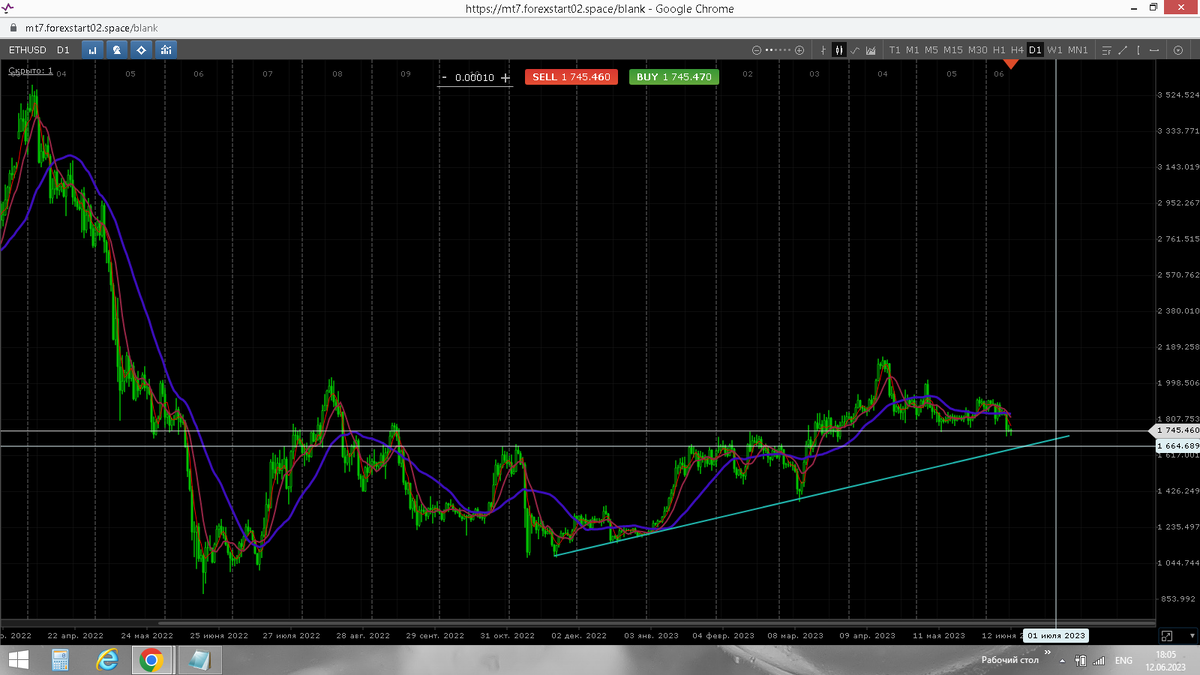The image size is (1200, 675).
Task: Select the vertical line drawing tool
Action: [1138, 50]
